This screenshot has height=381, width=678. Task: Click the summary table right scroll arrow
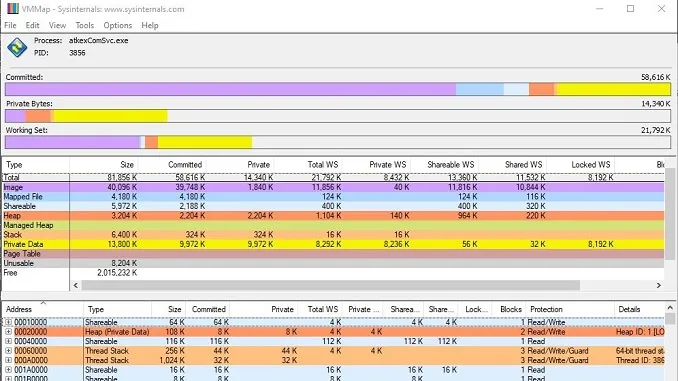[659, 285]
